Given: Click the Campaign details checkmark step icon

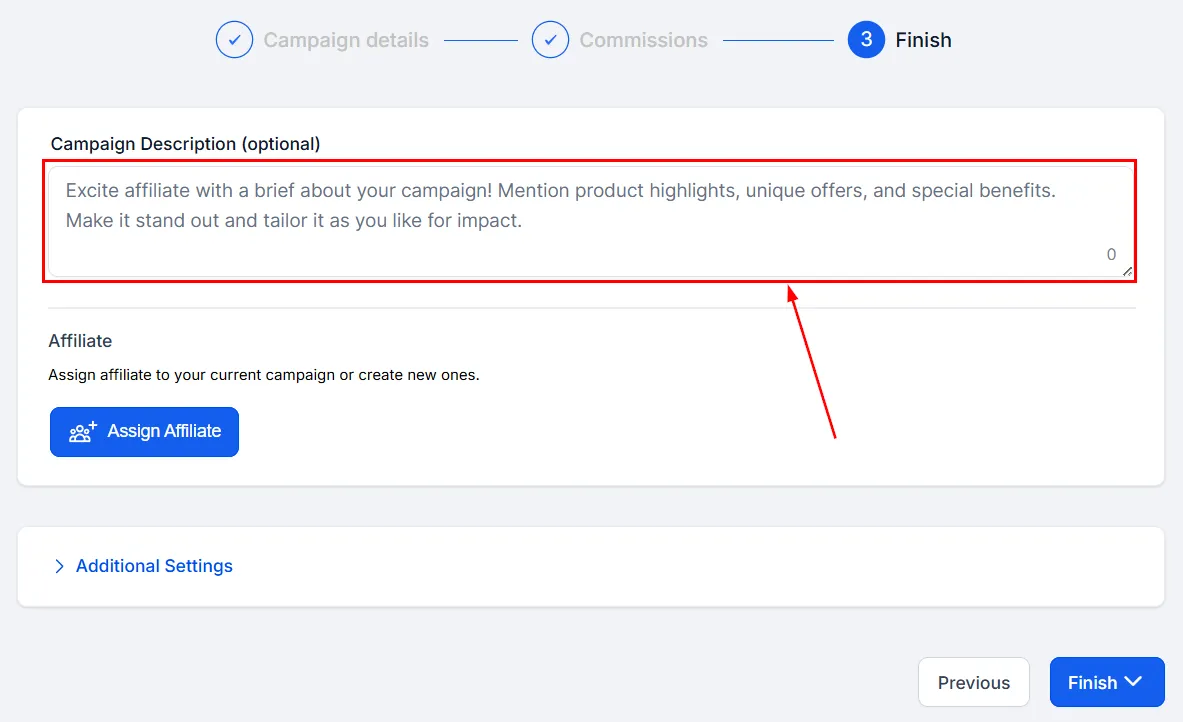Looking at the screenshot, I should click(234, 40).
